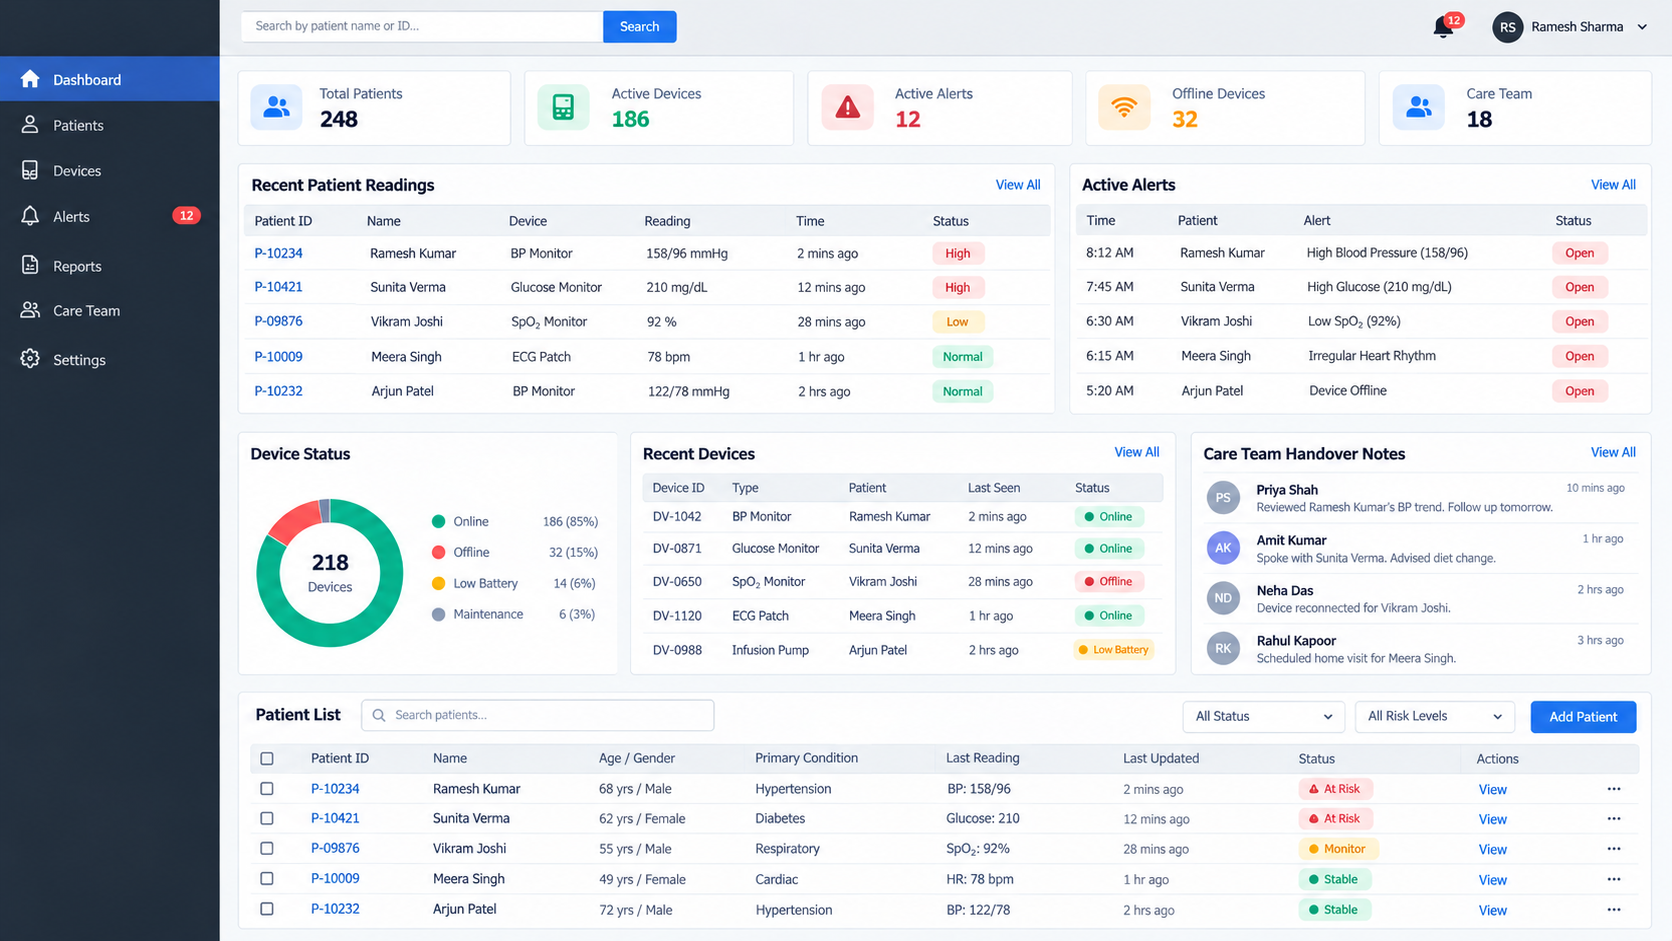The image size is (1672, 941).
Task: Check the box for patient P-09876
Action: click(x=267, y=848)
